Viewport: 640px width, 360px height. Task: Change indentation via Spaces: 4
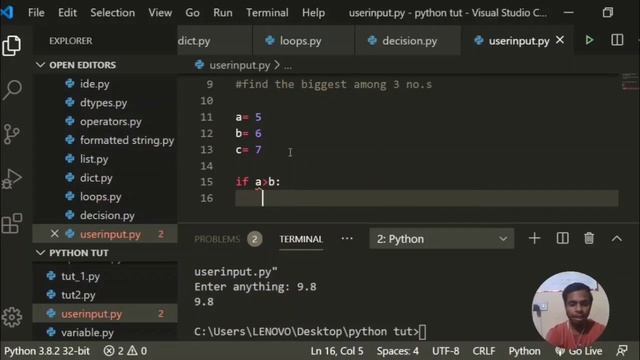tap(398, 351)
